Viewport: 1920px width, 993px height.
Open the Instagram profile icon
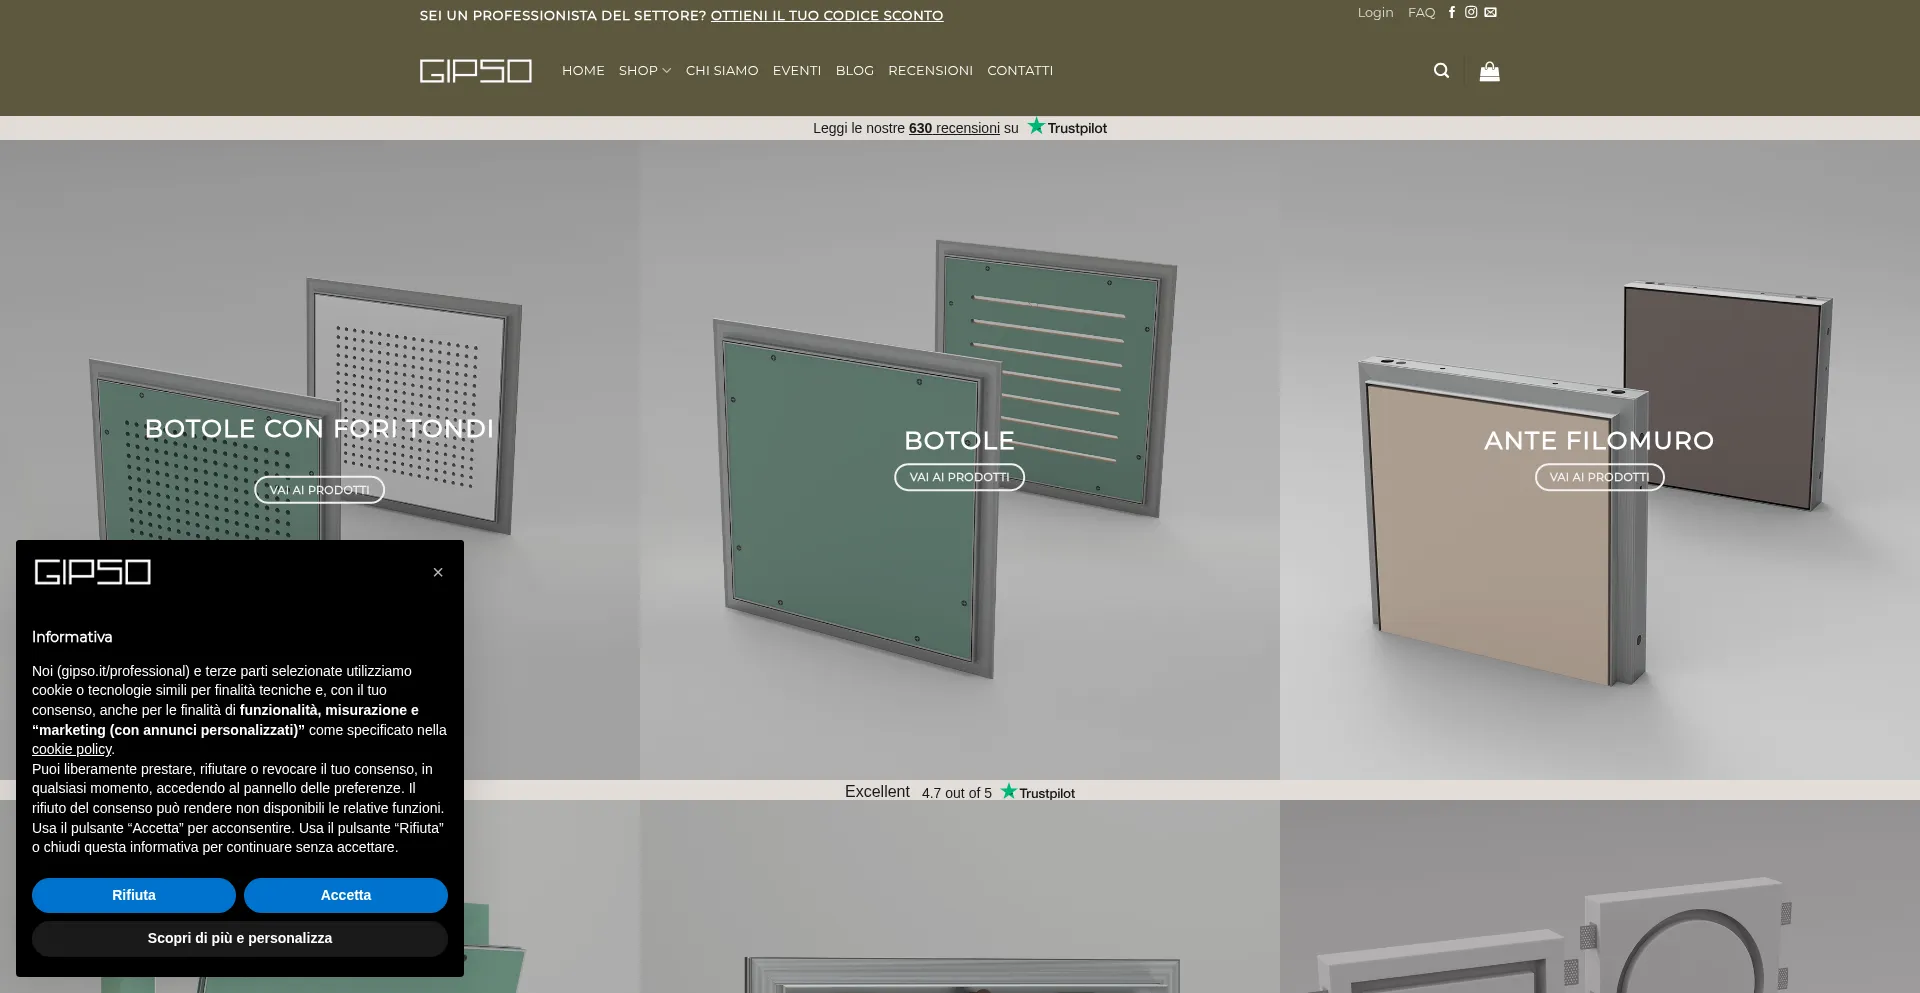point(1471,13)
